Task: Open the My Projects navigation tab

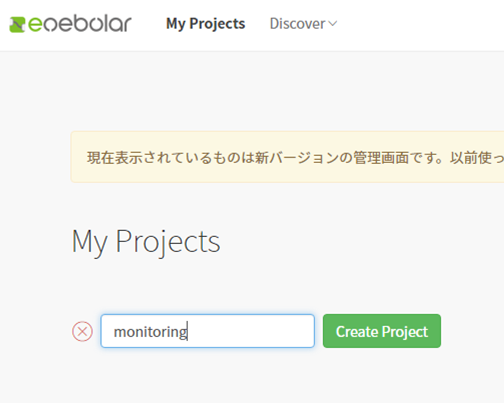Action: [205, 24]
